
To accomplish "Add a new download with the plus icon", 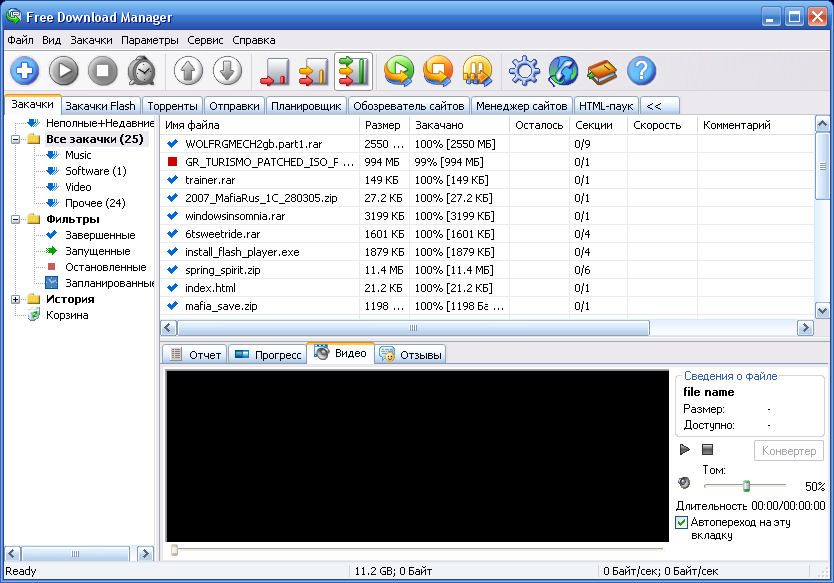I will tap(24, 71).
